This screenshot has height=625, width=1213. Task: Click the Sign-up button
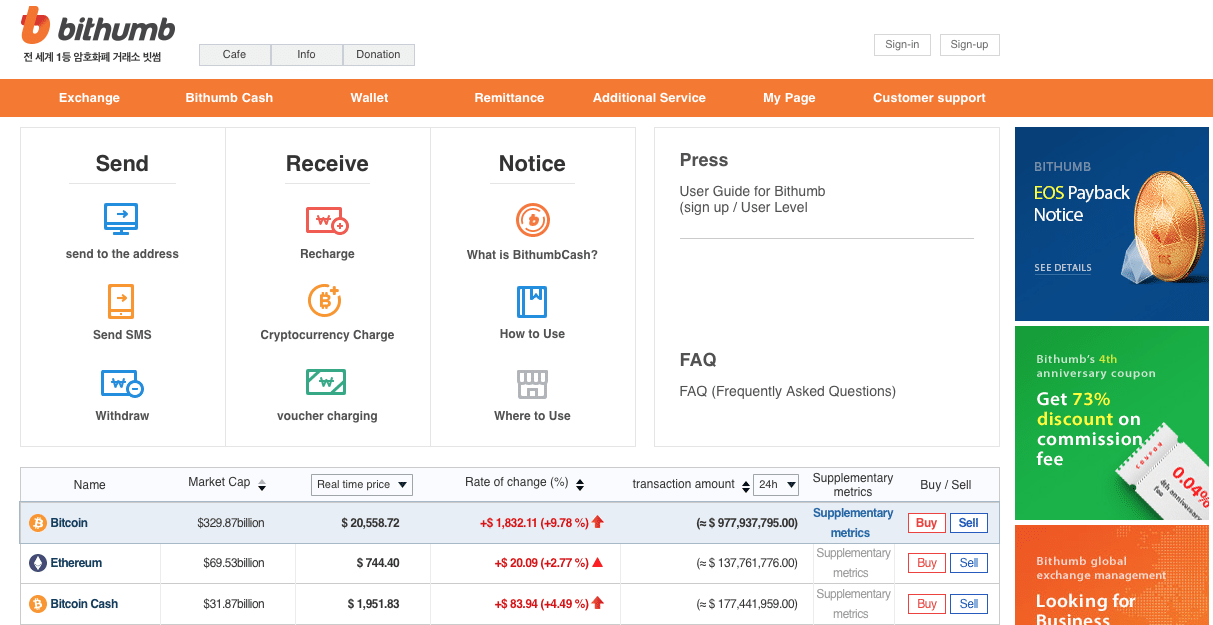coord(969,45)
